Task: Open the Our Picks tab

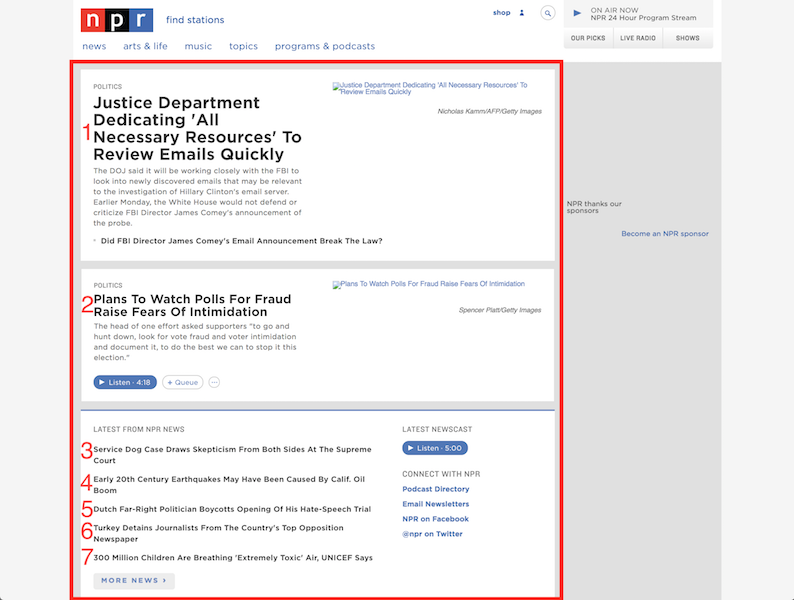Action: (587, 38)
